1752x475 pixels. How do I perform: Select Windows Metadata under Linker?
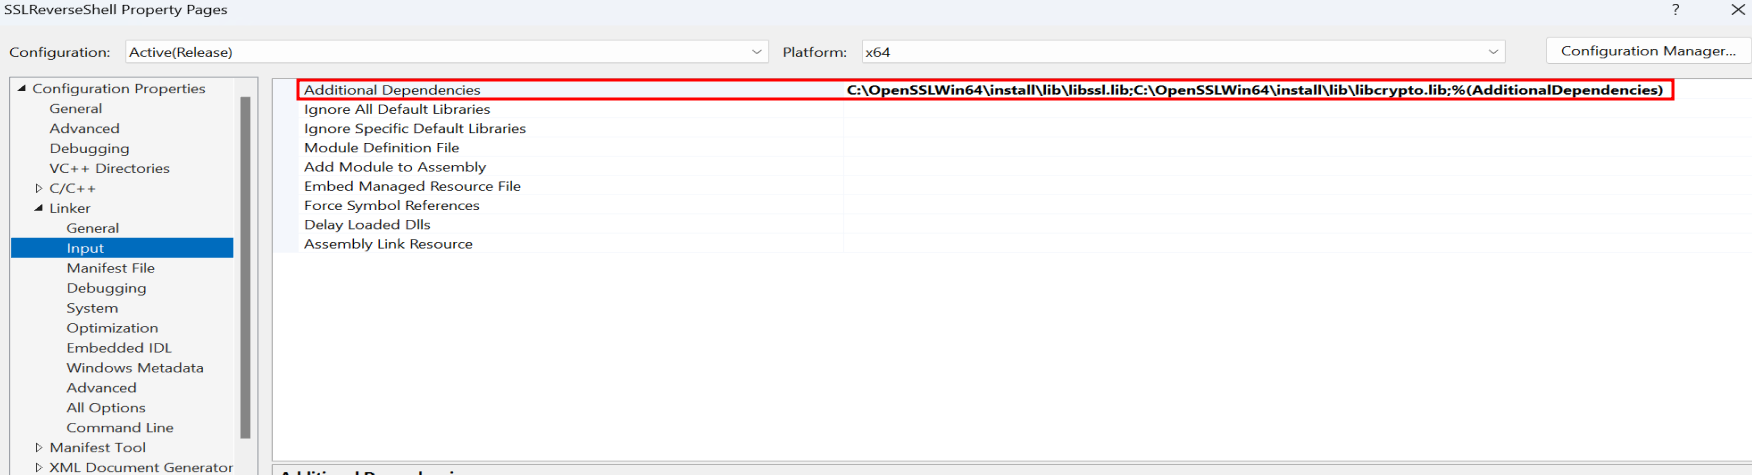(x=135, y=368)
